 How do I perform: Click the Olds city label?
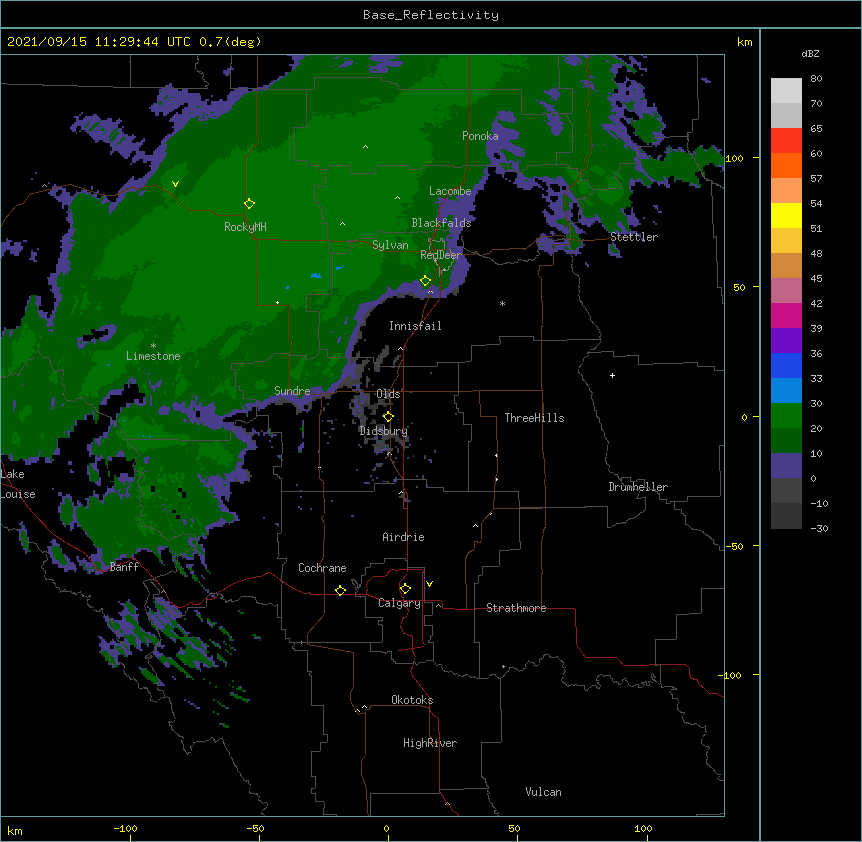pyautogui.click(x=388, y=394)
